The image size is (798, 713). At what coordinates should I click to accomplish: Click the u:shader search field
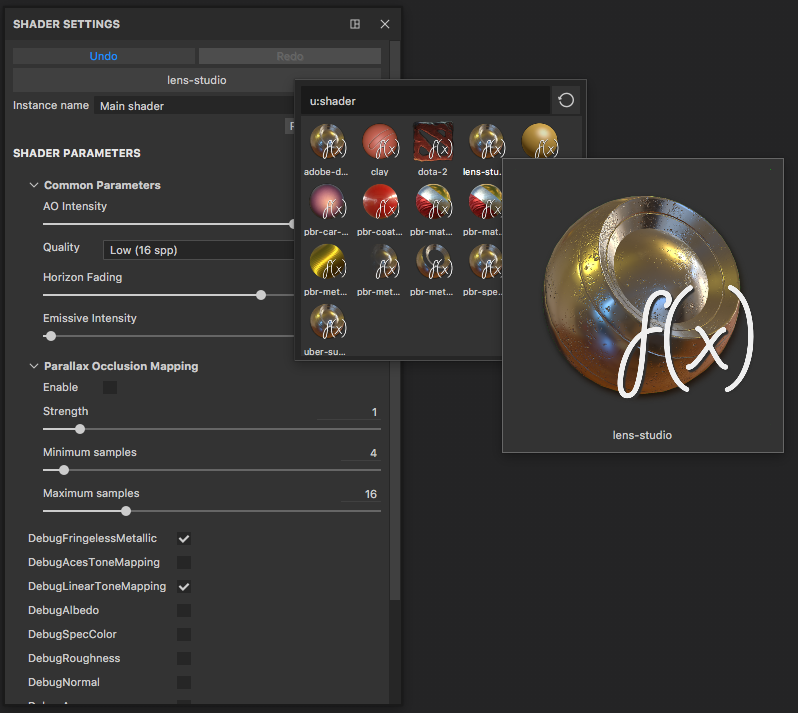tap(425, 101)
